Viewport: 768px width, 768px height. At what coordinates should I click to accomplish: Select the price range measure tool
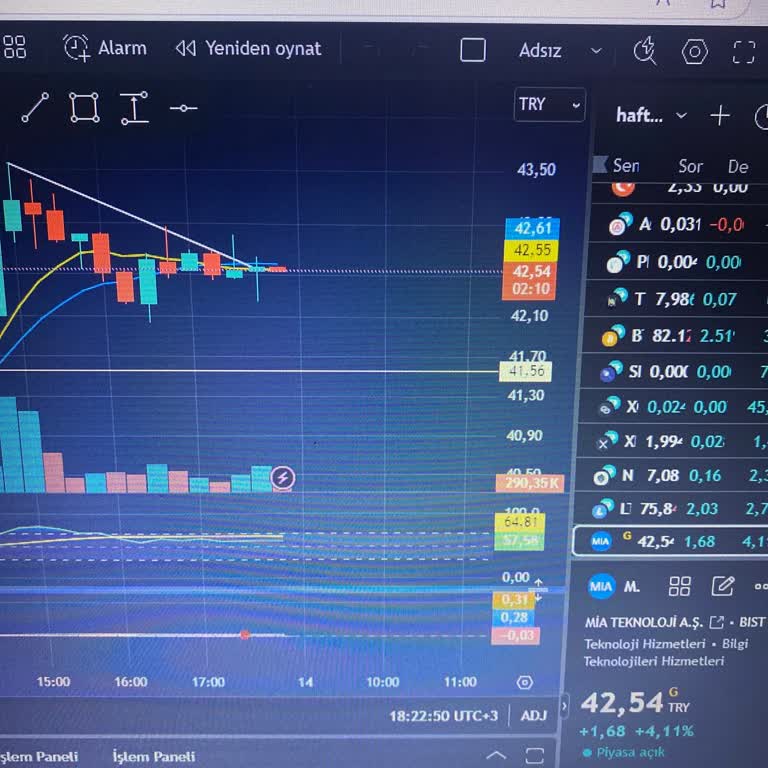(x=134, y=108)
